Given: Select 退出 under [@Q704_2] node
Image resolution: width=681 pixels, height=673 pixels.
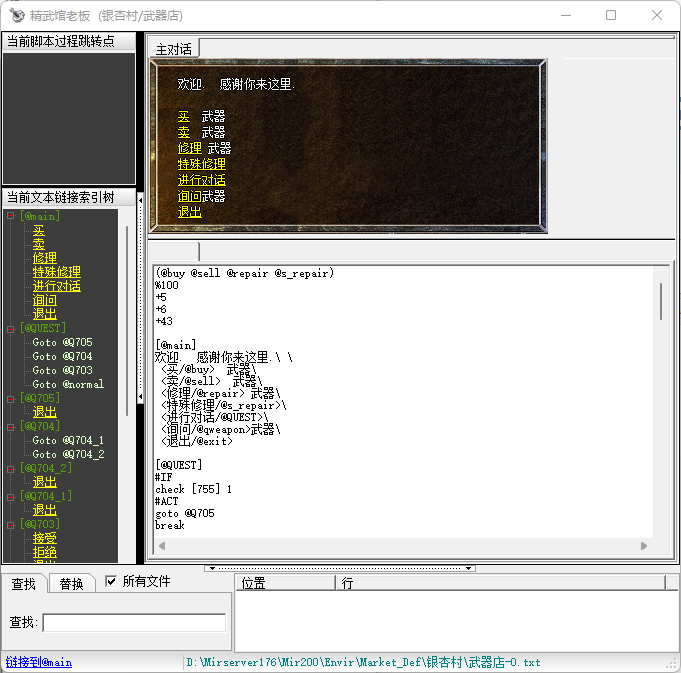Looking at the screenshot, I should [45, 482].
